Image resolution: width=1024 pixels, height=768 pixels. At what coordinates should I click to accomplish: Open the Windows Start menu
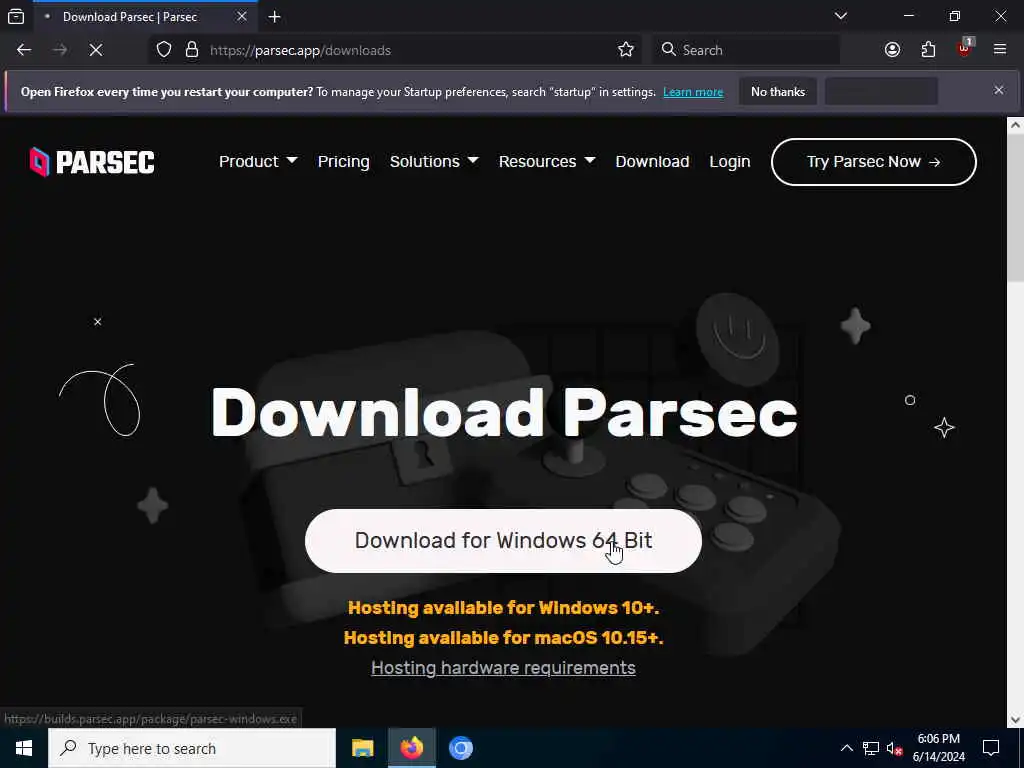tap(24, 748)
